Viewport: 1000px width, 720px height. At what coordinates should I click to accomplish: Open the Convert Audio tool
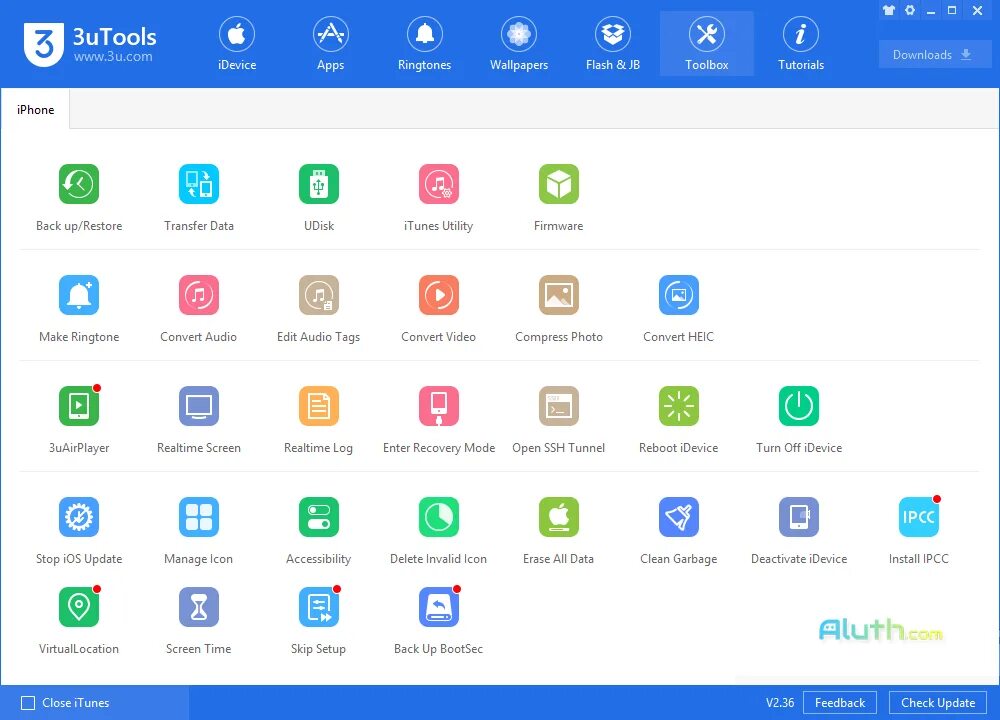[x=199, y=295]
